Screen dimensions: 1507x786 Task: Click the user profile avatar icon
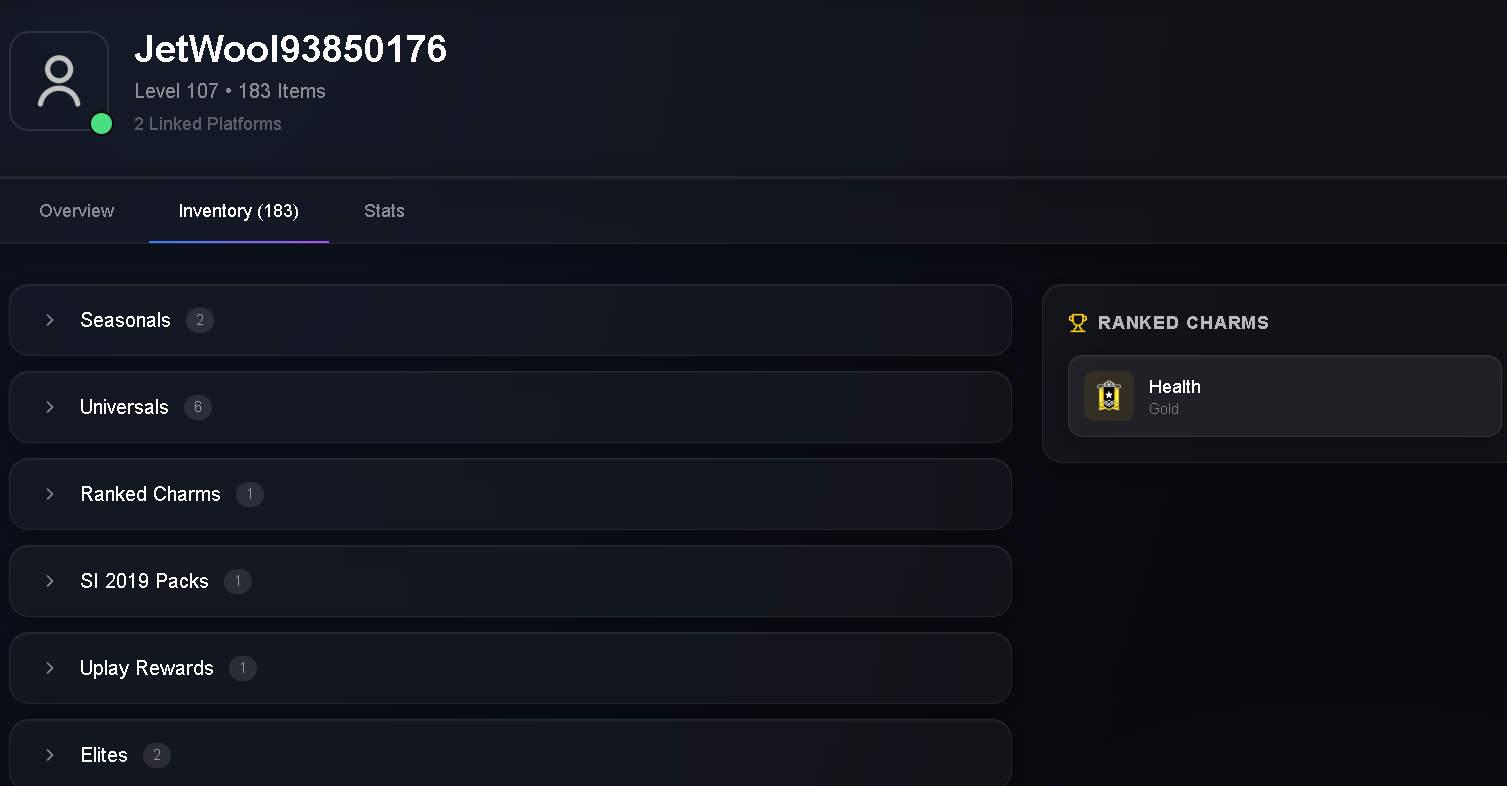59,81
